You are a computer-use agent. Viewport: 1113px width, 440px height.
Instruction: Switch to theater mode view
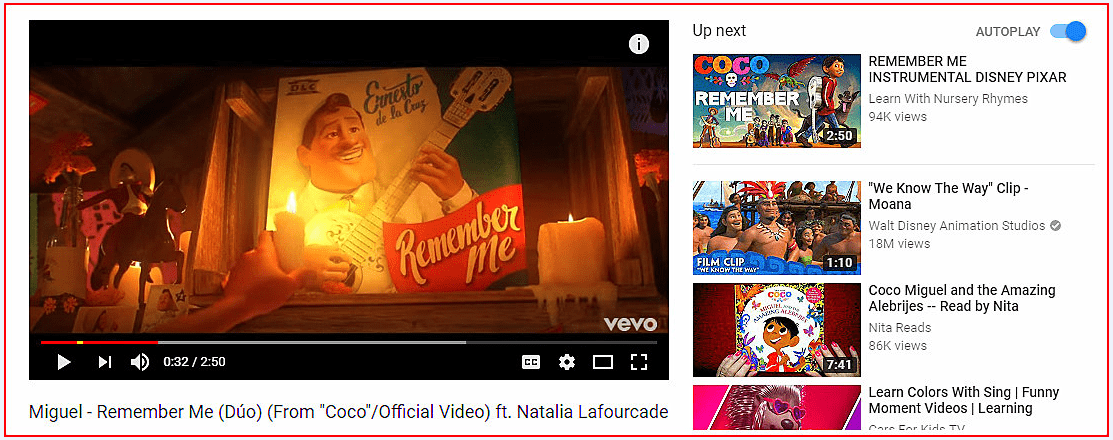click(x=603, y=362)
